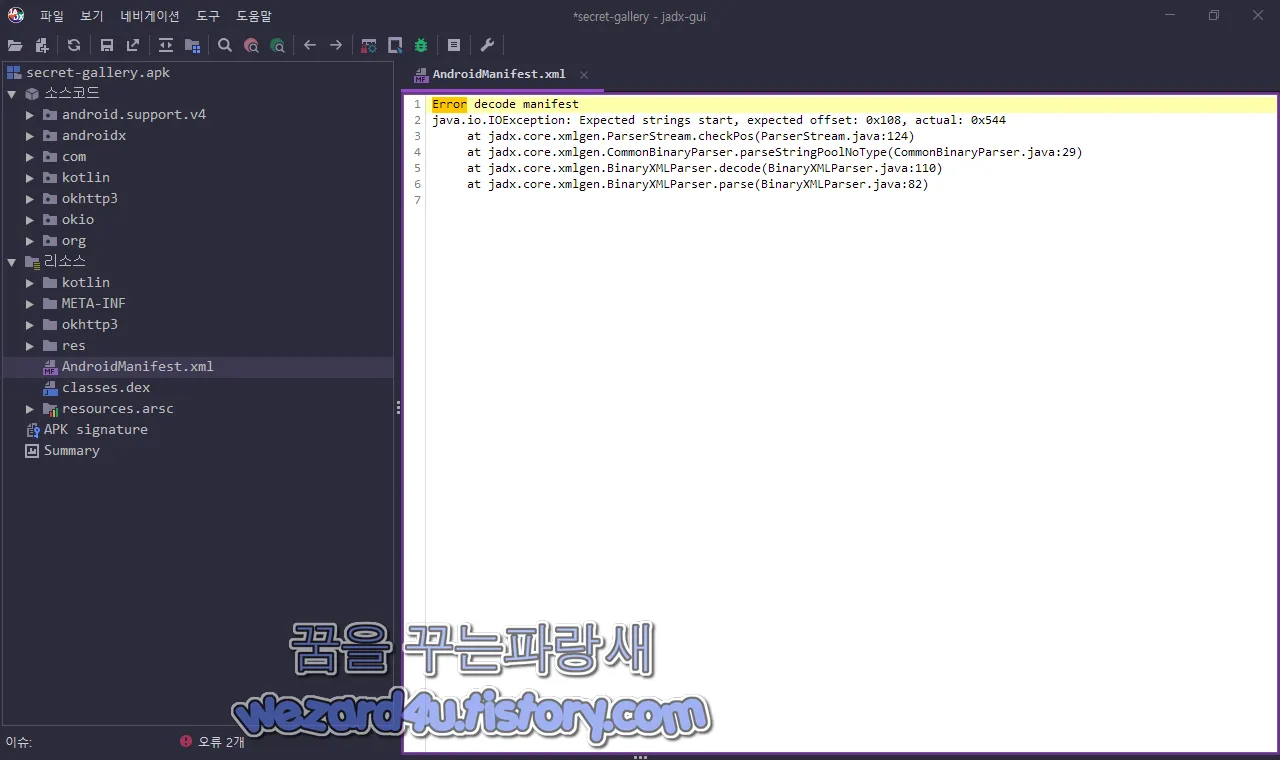Click the add files toolbar icon

(42, 45)
